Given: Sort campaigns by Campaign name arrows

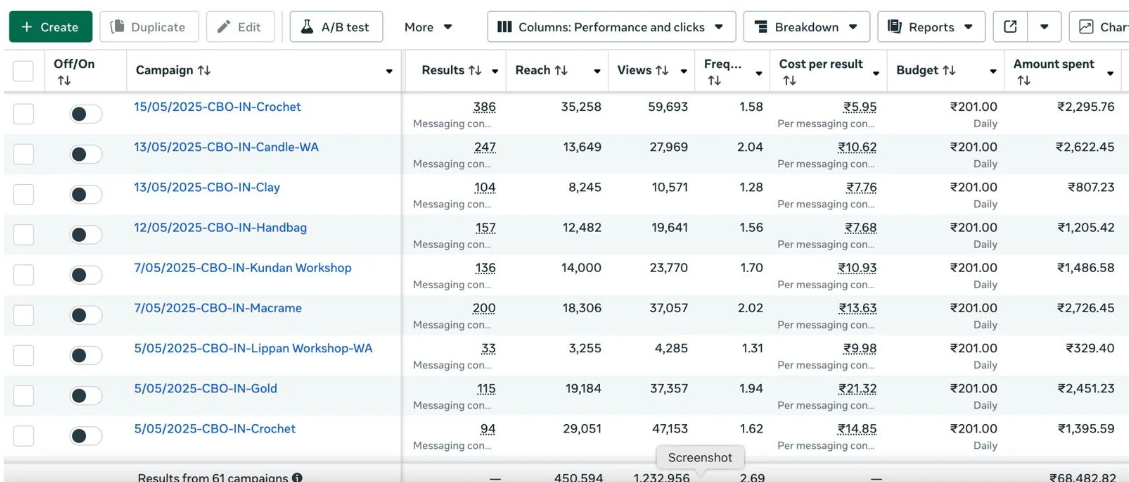Looking at the screenshot, I should (x=204, y=71).
